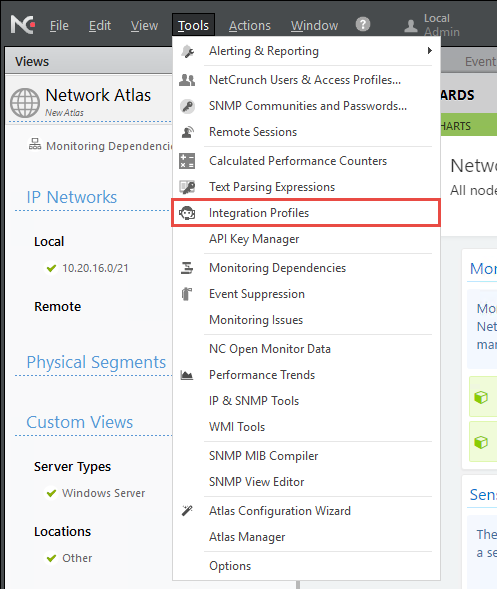Open Options from Tools menu

(x=306, y=566)
